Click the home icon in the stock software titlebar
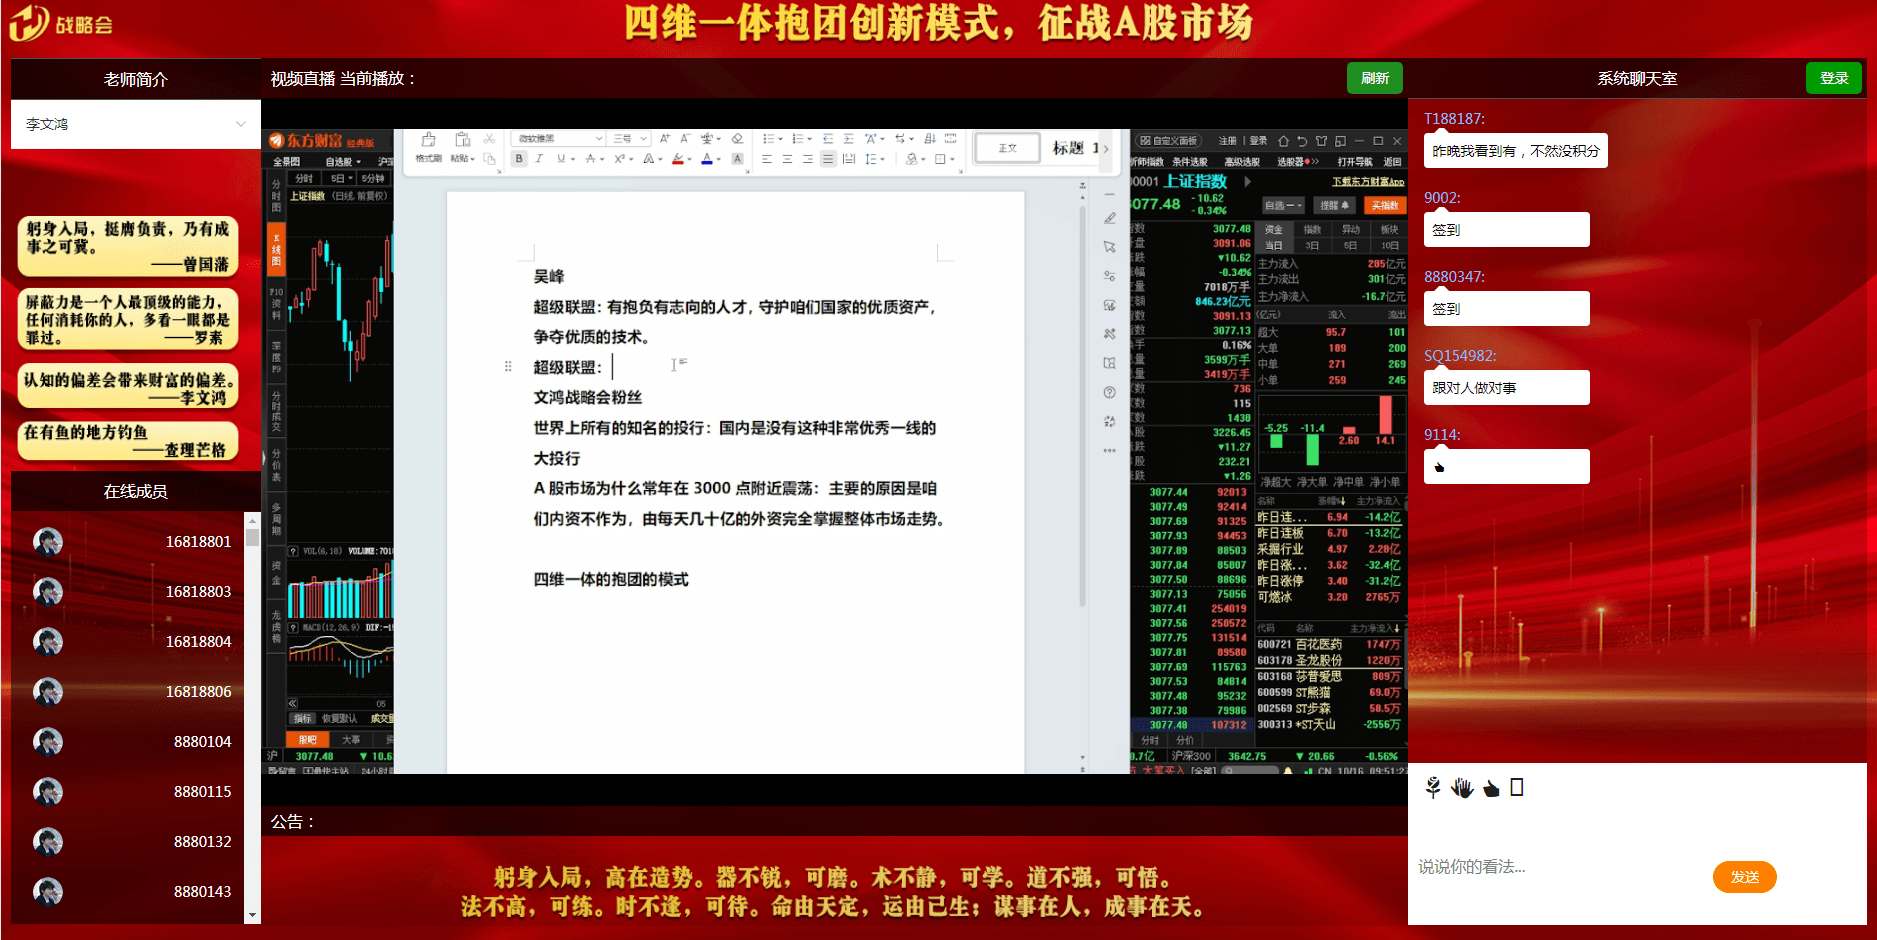Screen dimensions: 1877x940 click(x=1284, y=141)
